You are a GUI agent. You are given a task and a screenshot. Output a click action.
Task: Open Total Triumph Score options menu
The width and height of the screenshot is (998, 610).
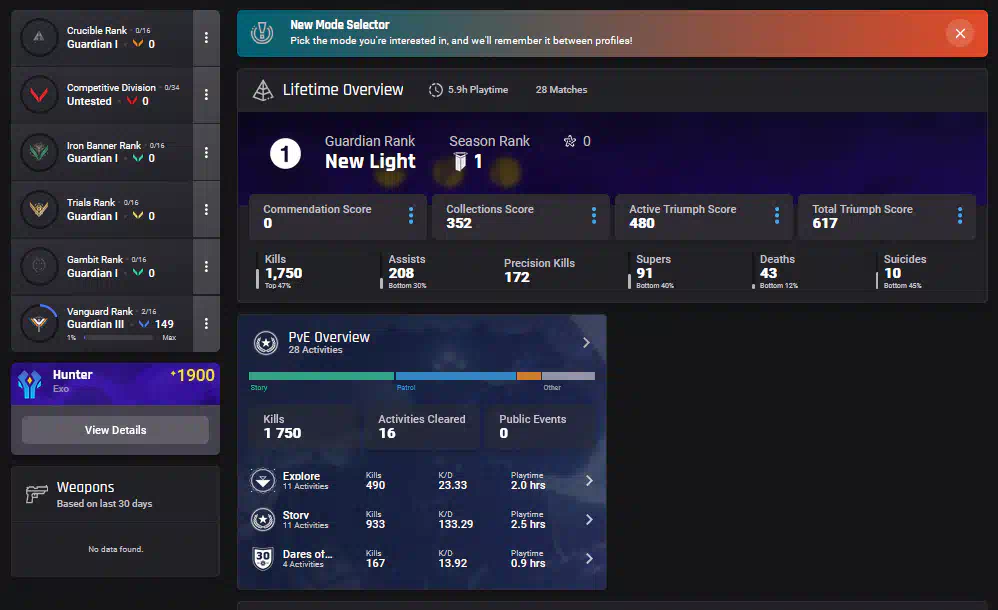960,216
